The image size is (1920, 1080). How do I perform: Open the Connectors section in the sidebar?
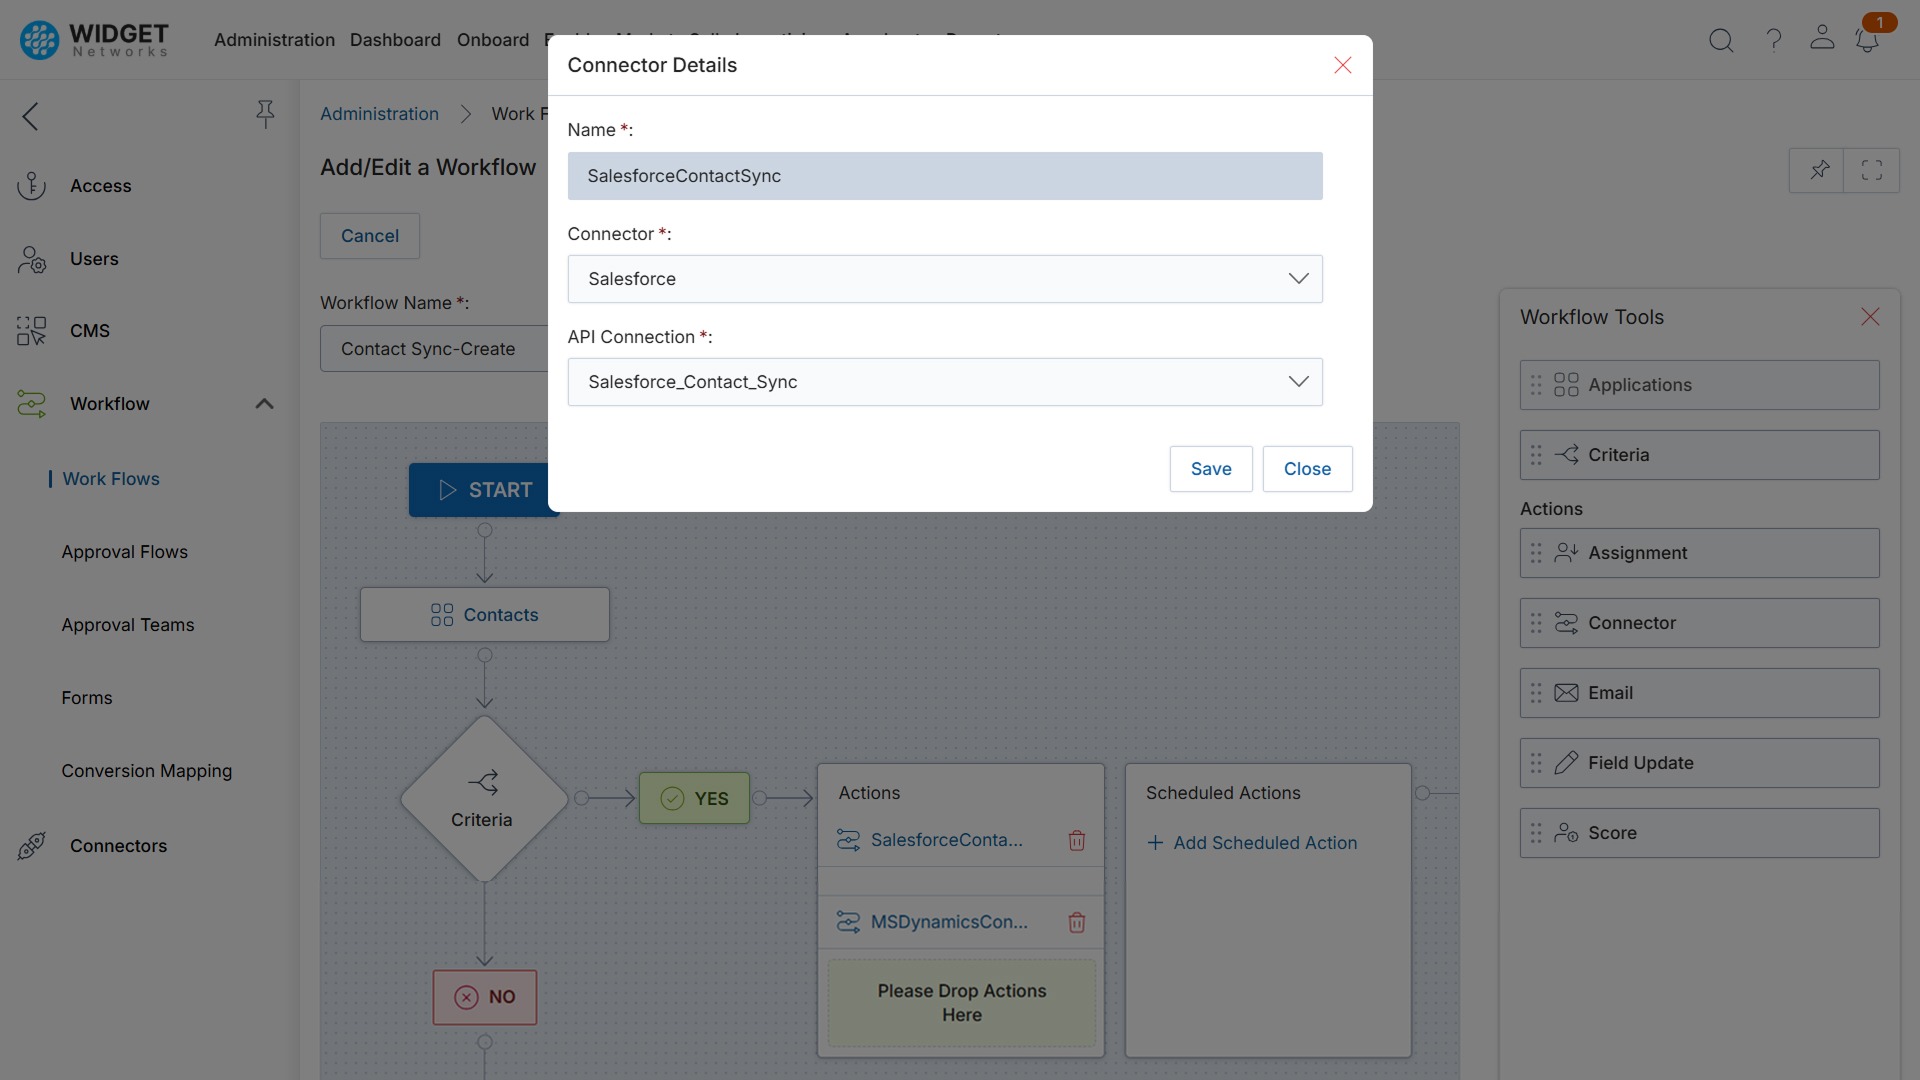[x=119, y=845]
